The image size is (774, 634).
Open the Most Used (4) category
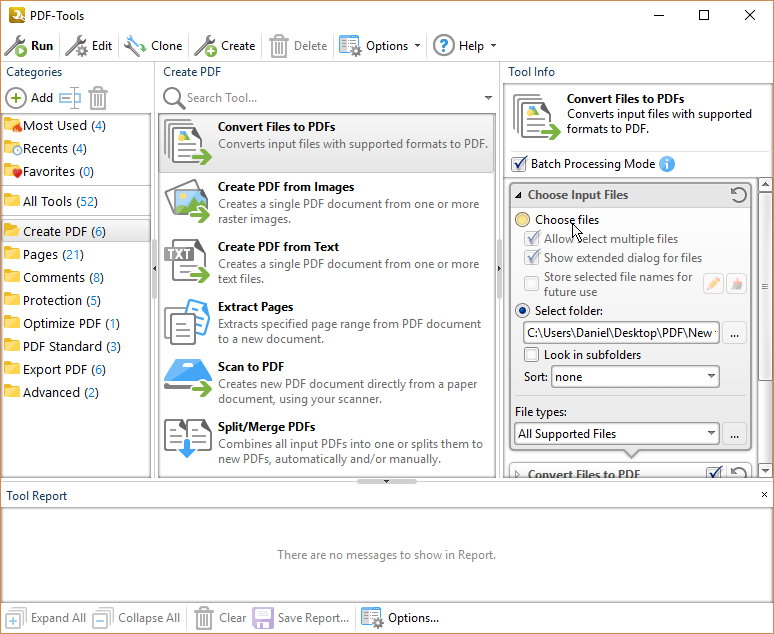[x=76, y=125]
